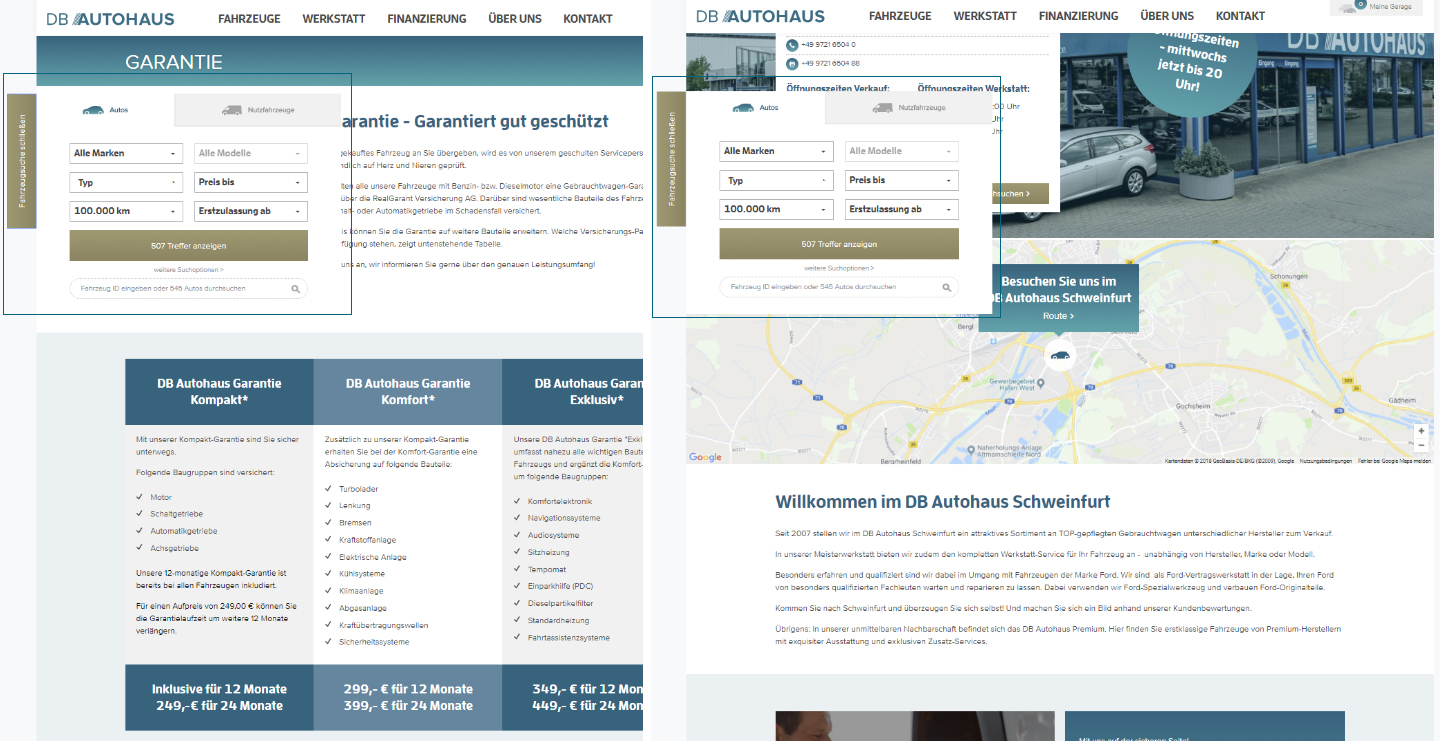Click the magnifier search icon on Schweinfurt homepage
Viewport: 1440px width, 741px height.
[946, 287]
